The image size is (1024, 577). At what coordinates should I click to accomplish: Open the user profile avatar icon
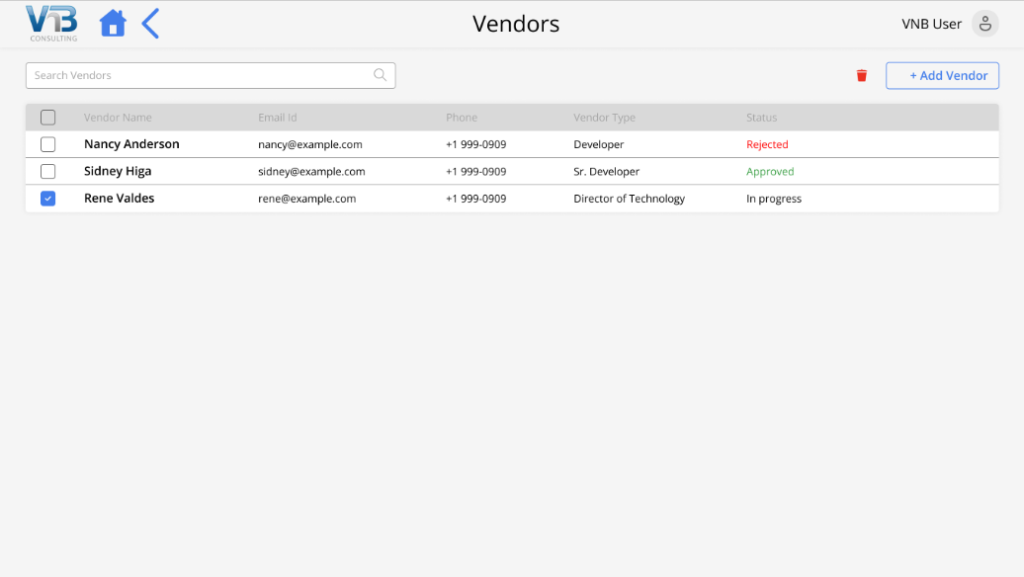(985, 23)
